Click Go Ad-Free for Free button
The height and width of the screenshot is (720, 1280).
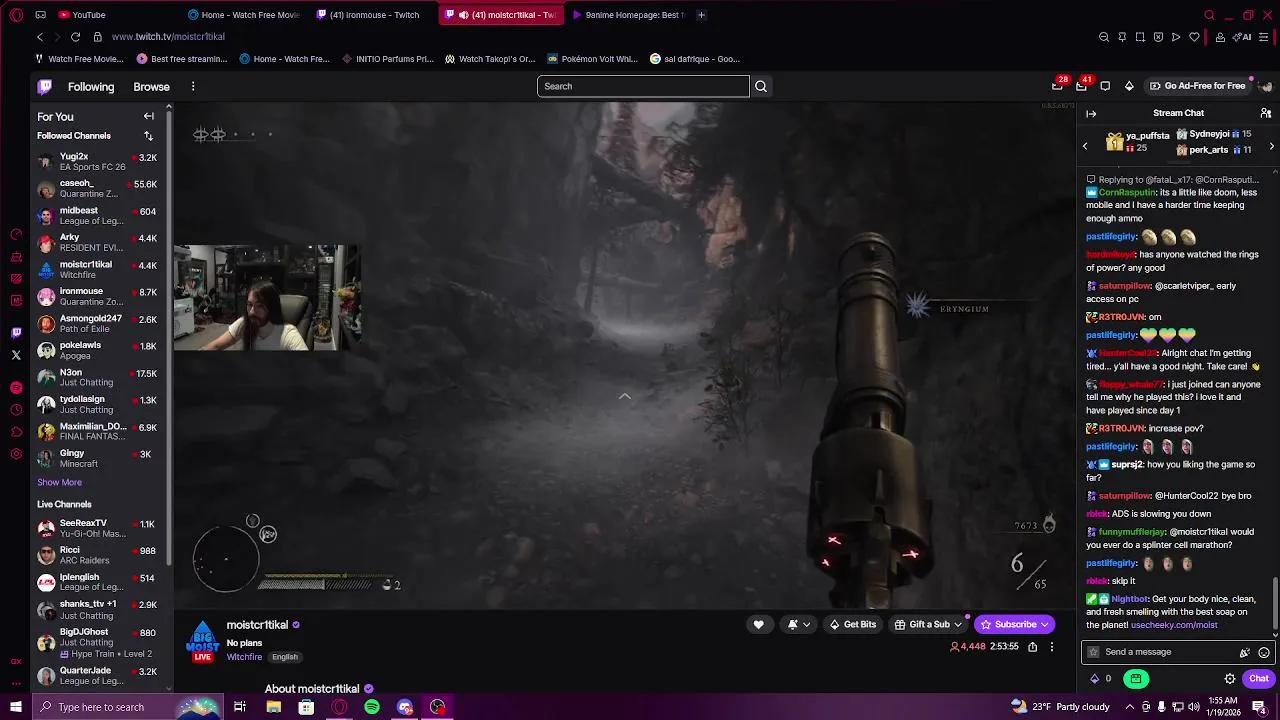click(x=1197, y=86)
